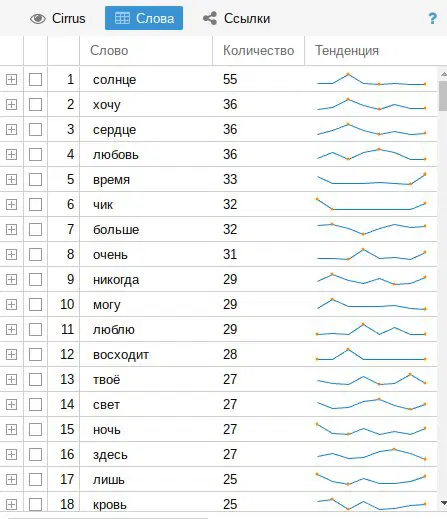Sort by the Количество column header

tap(258, 51)
